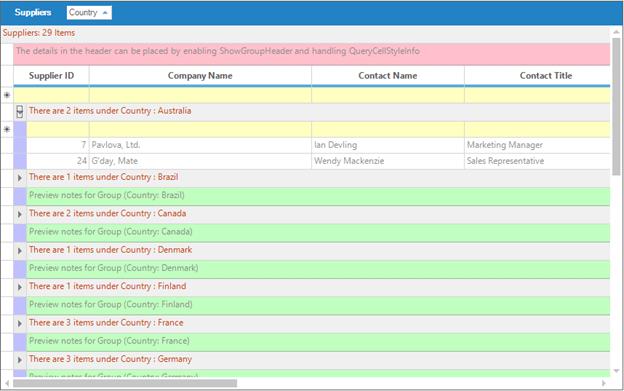Click Preview notes for Denmark row
The height and width of the screenshot is (391, 624).
click(318, 268)
